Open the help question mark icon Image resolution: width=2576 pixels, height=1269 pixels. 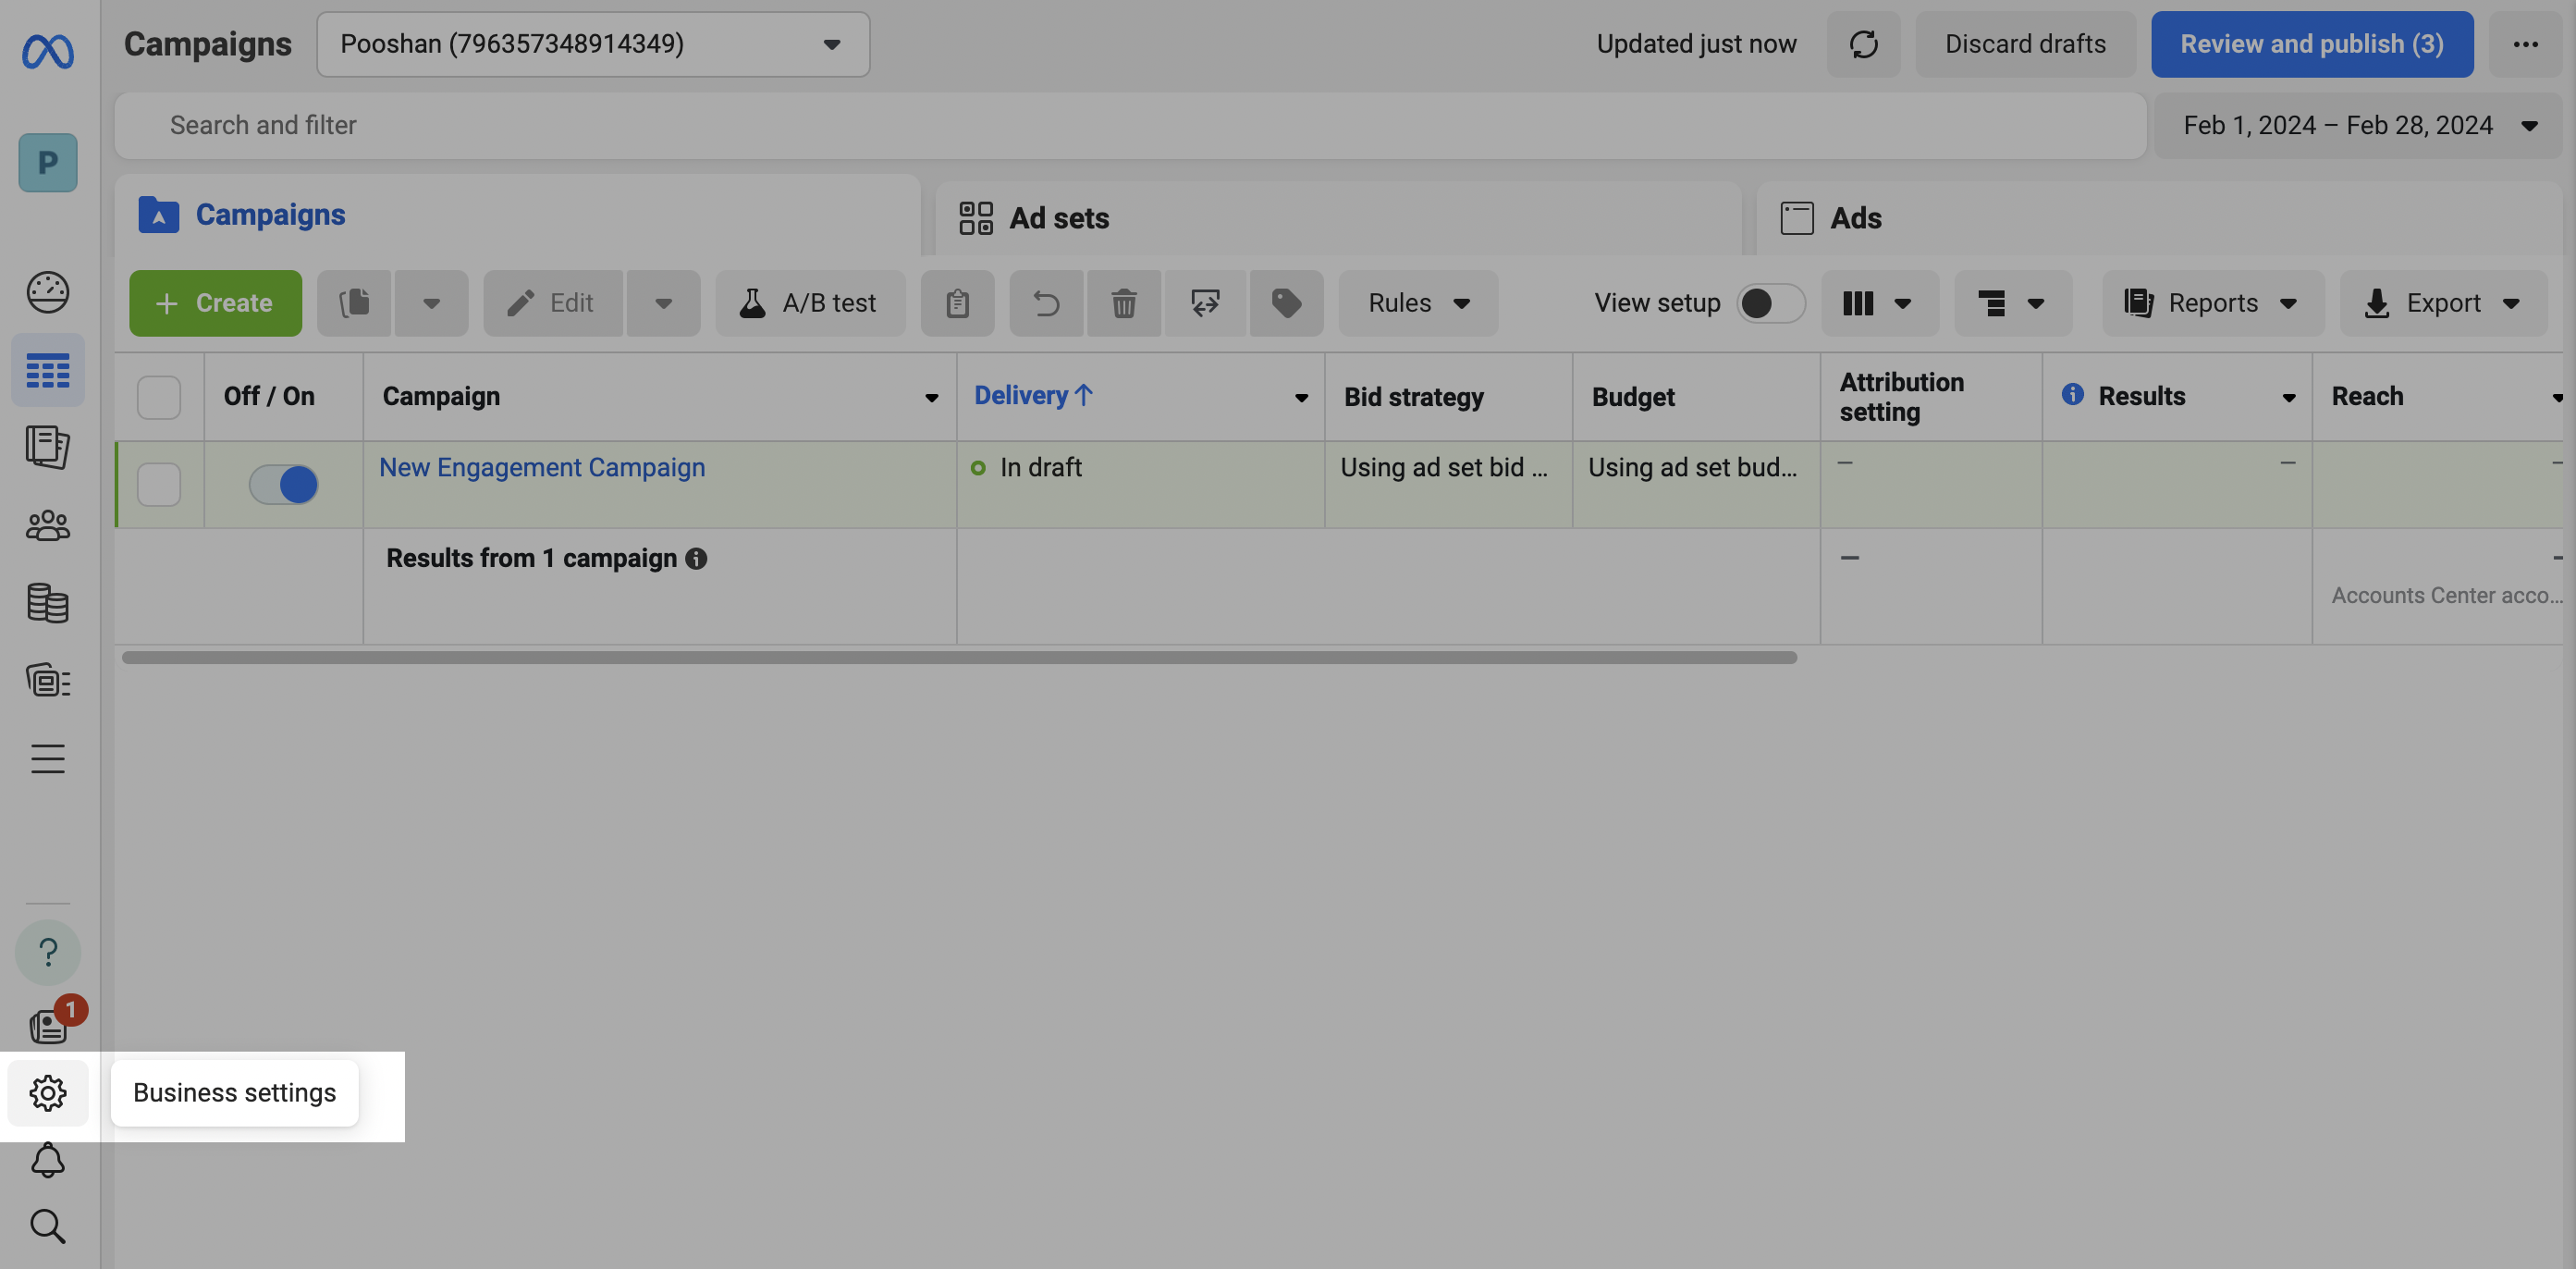tap(47, 952)
